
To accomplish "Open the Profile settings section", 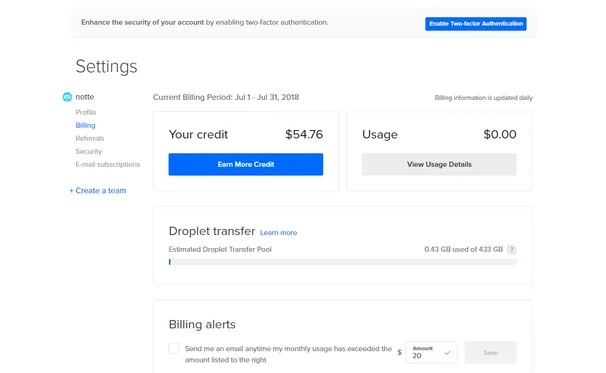I will [x=86, y=112].
